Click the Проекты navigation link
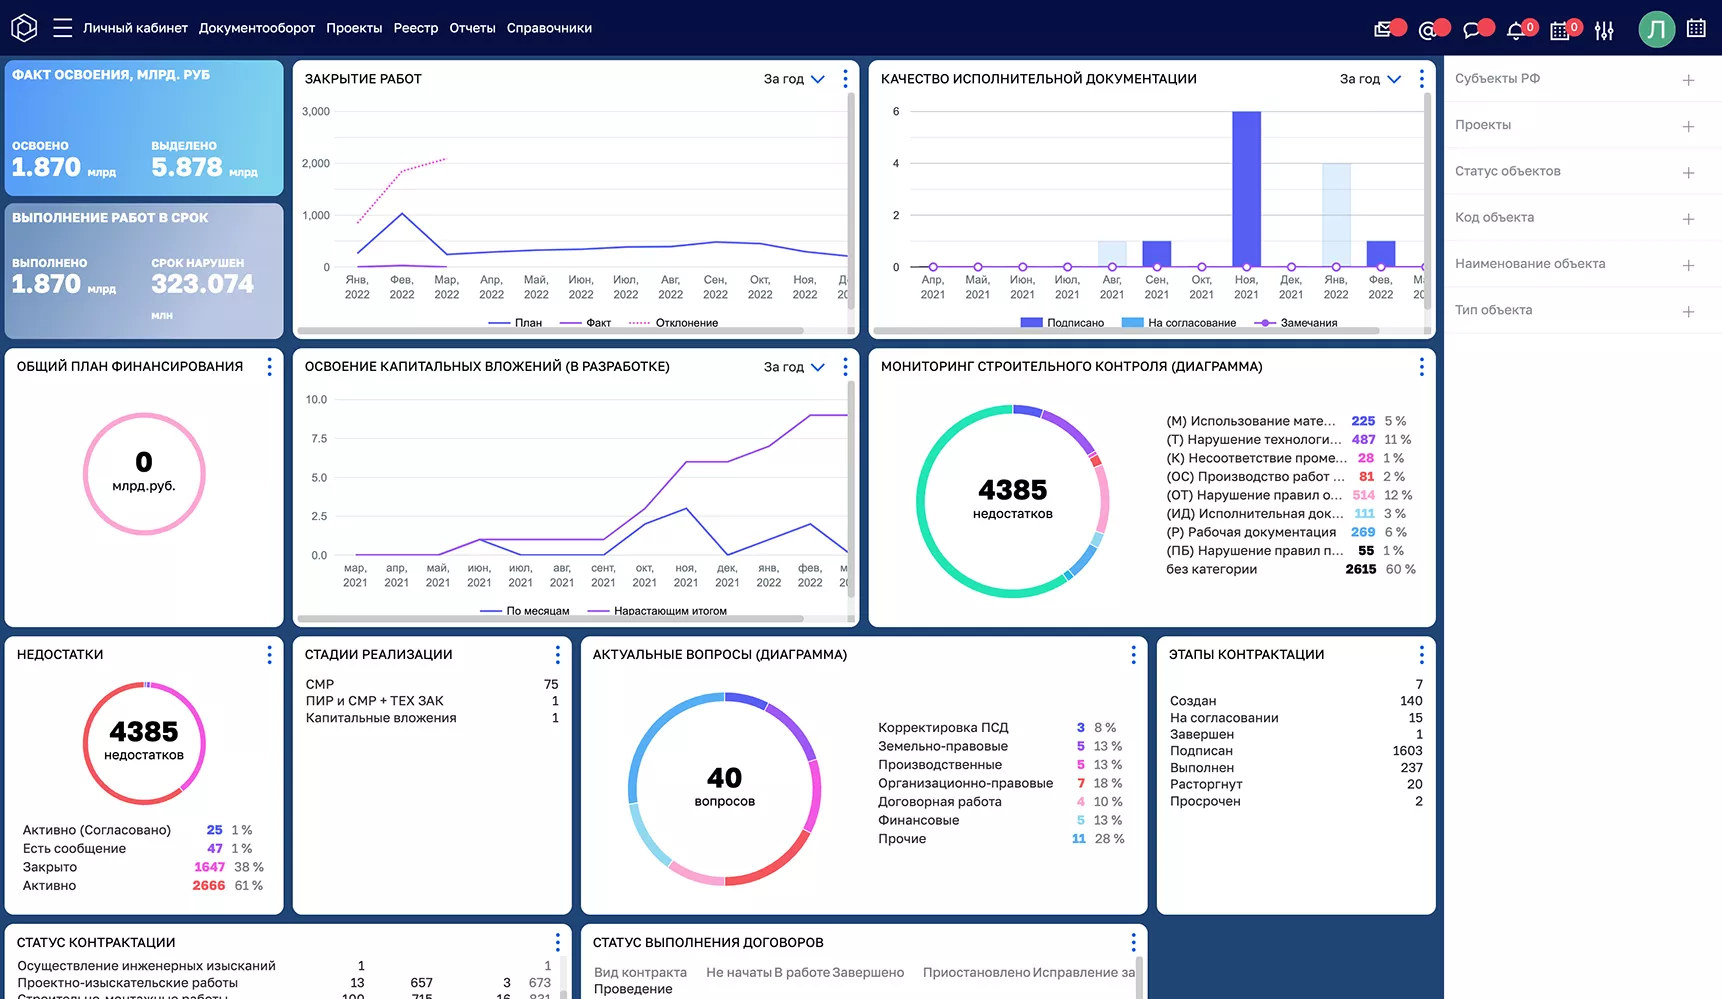The image size is (1722, 999). (x=354, y=28)
